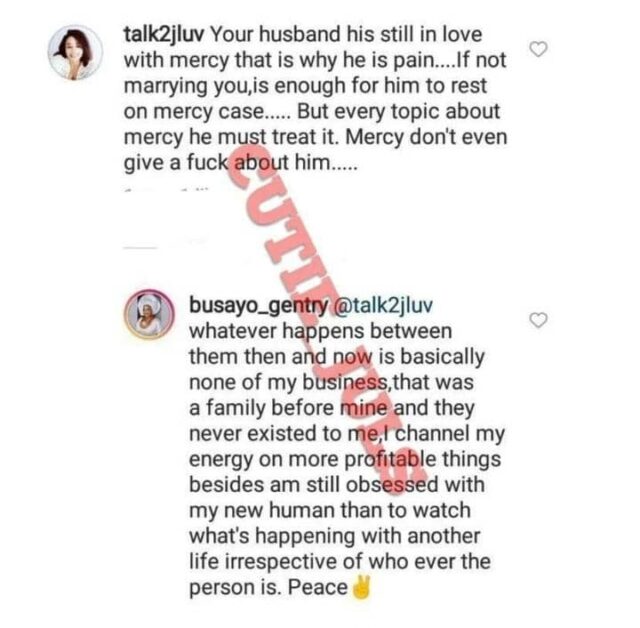Select the line 'energy on more profitable things'
Image resolution: width=640 pixels, height=628 pixels.
pyautogui.click(x=345, y=460)
